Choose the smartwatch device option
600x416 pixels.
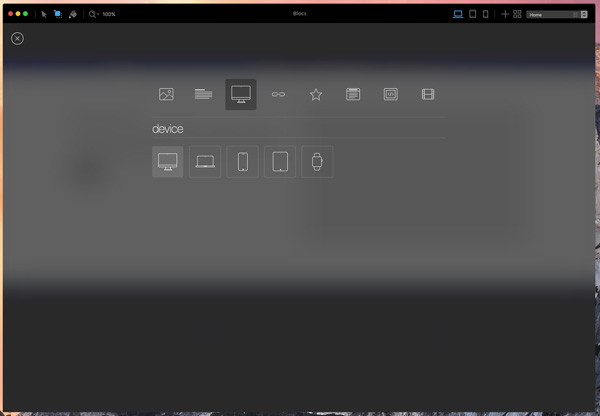(x=317, y=162)
